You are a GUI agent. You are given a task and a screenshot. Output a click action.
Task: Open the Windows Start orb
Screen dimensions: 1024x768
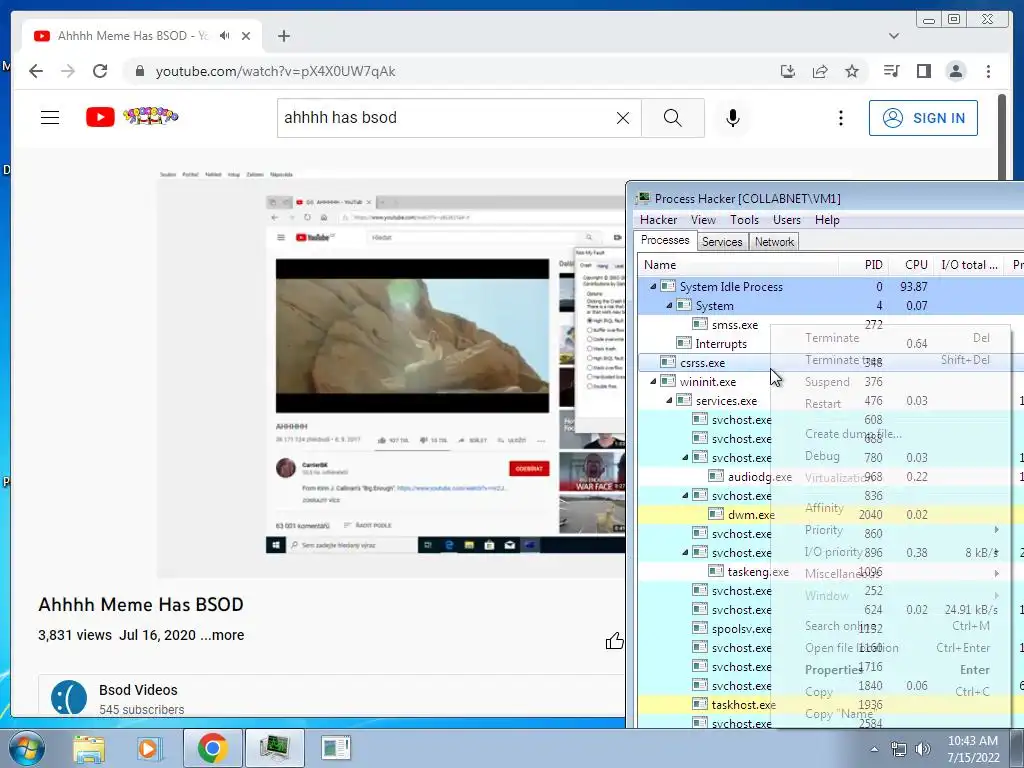click(27, 748)
